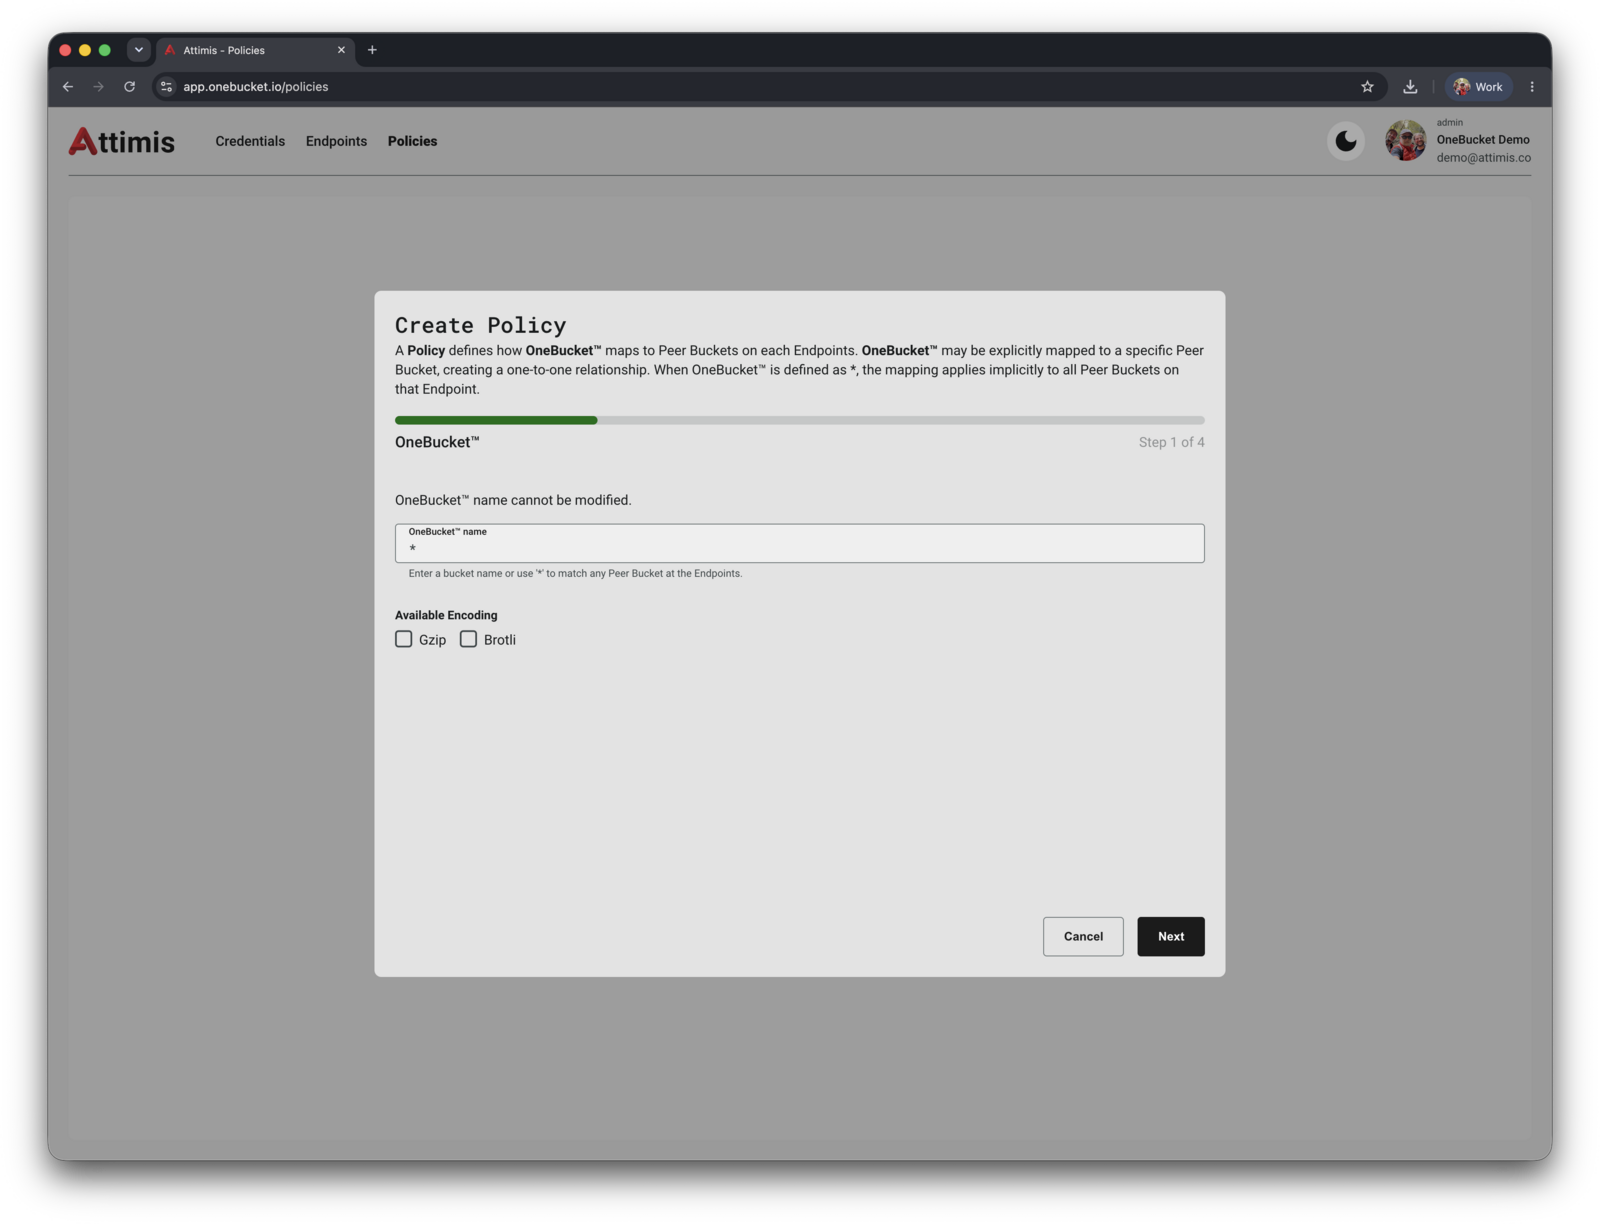The width and height of the screenshot is (1600, 1224).
Task: Click the Cancel button
Action: click(x=1083, y=937)
